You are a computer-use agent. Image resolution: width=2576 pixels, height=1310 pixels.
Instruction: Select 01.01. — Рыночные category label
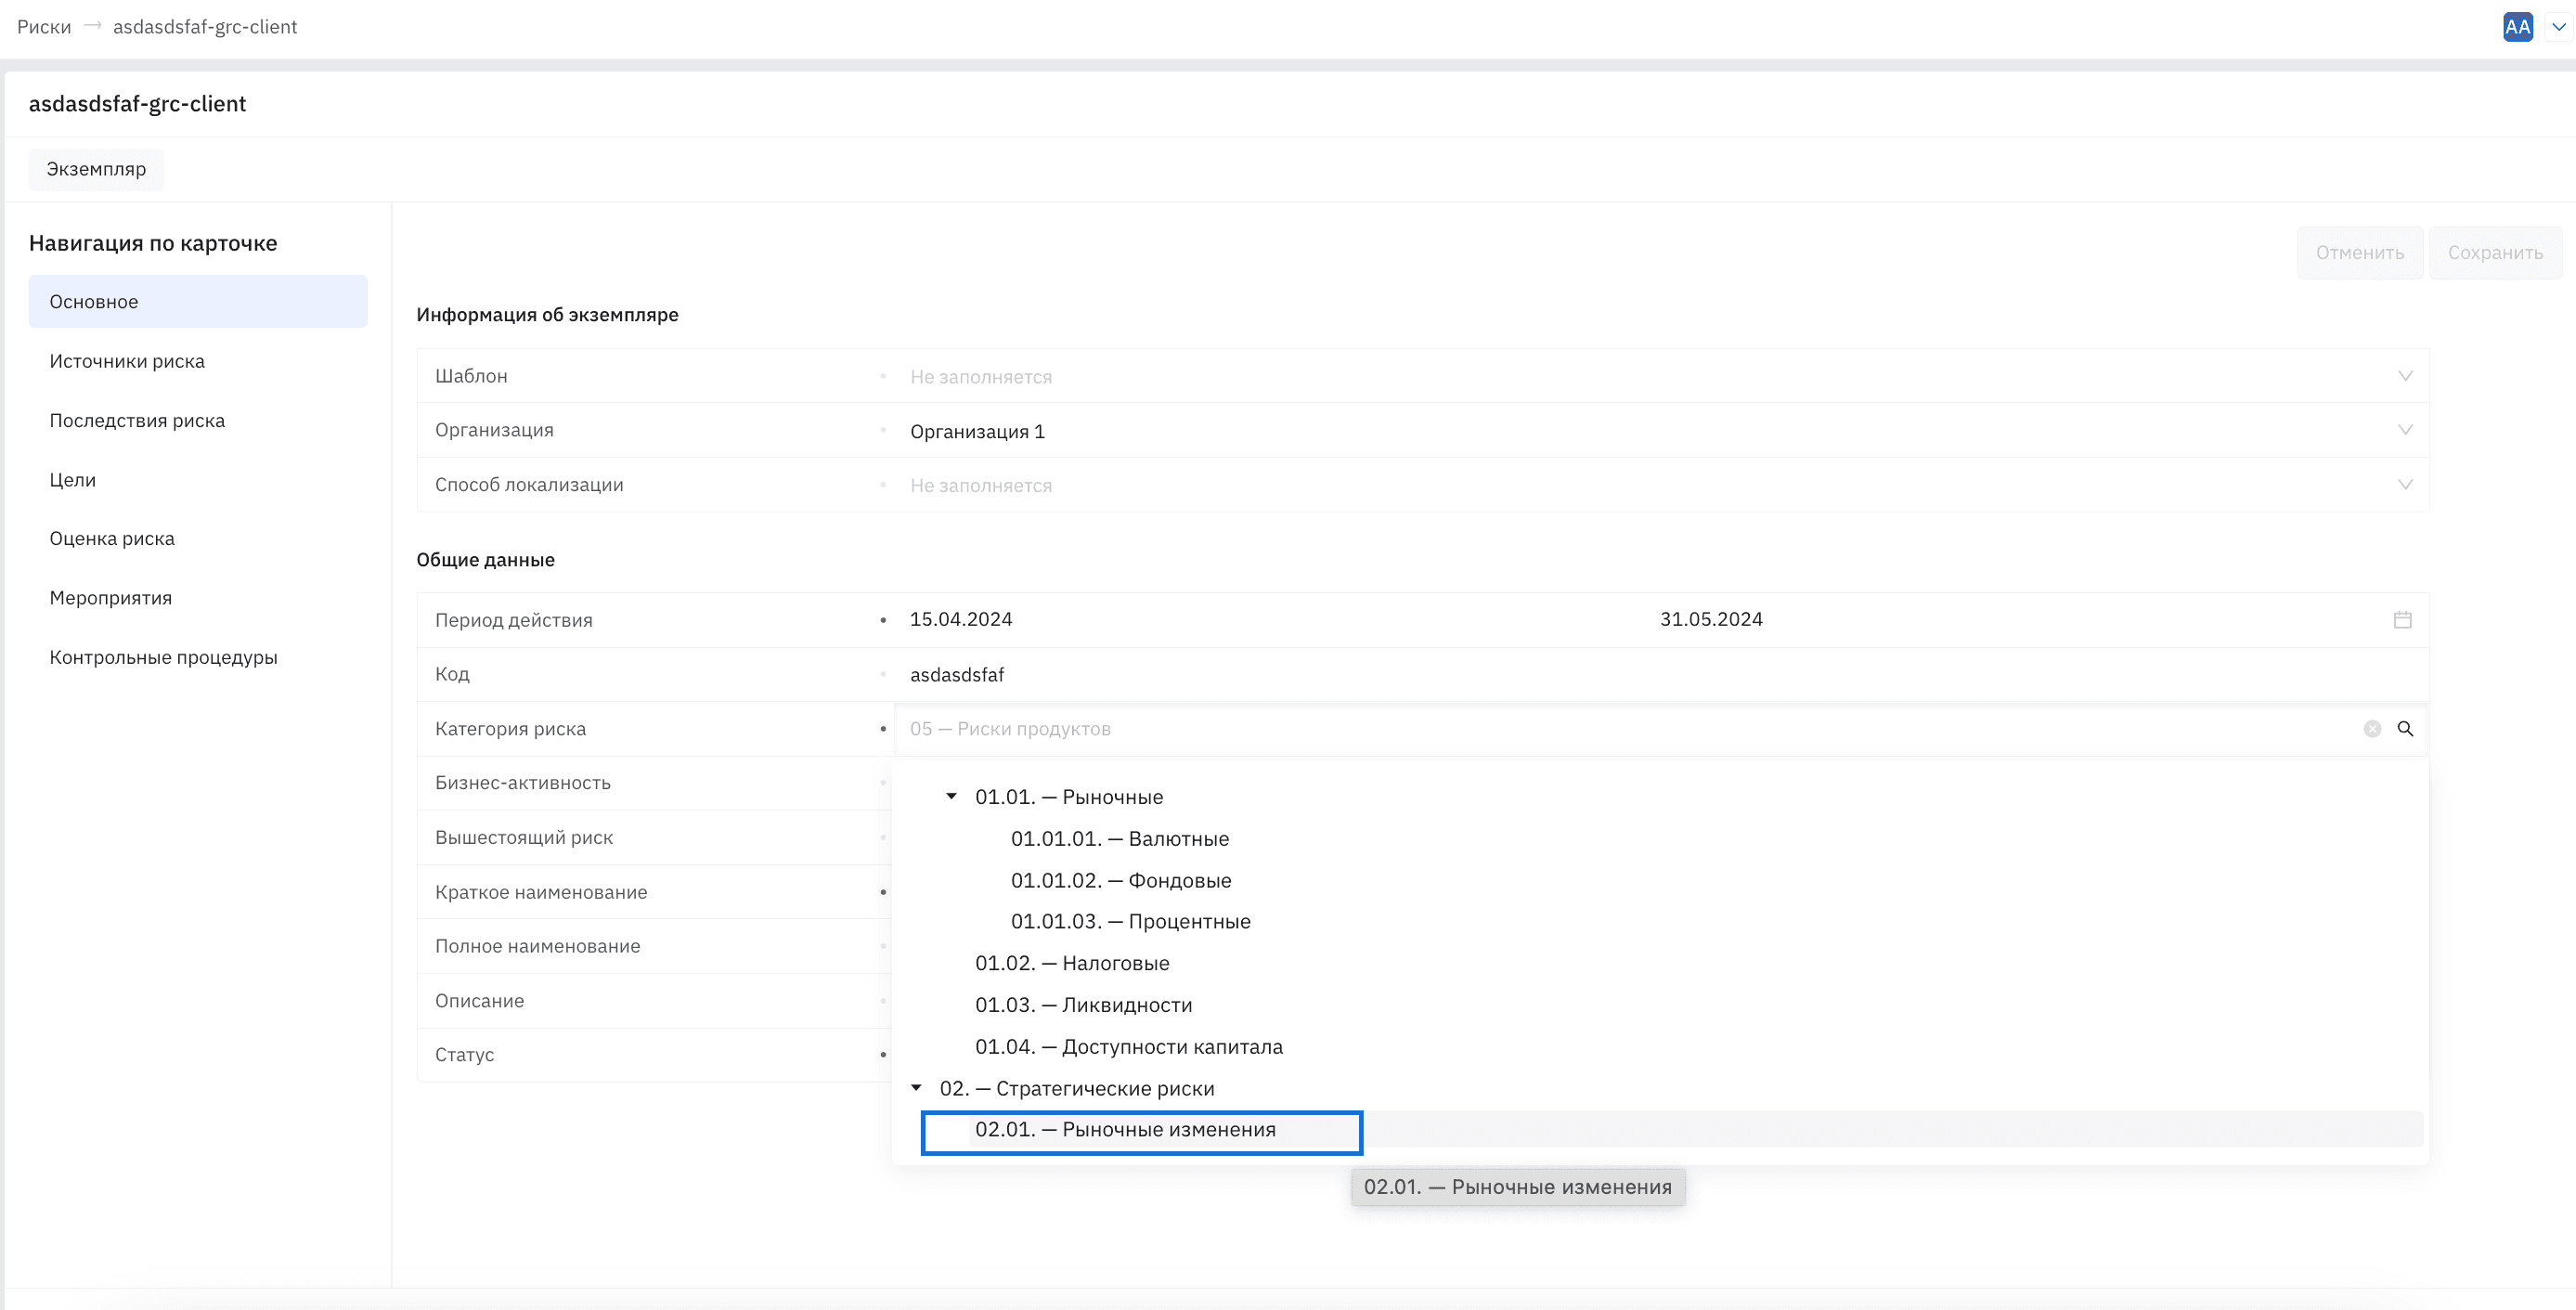click(x=1069, y=797)
